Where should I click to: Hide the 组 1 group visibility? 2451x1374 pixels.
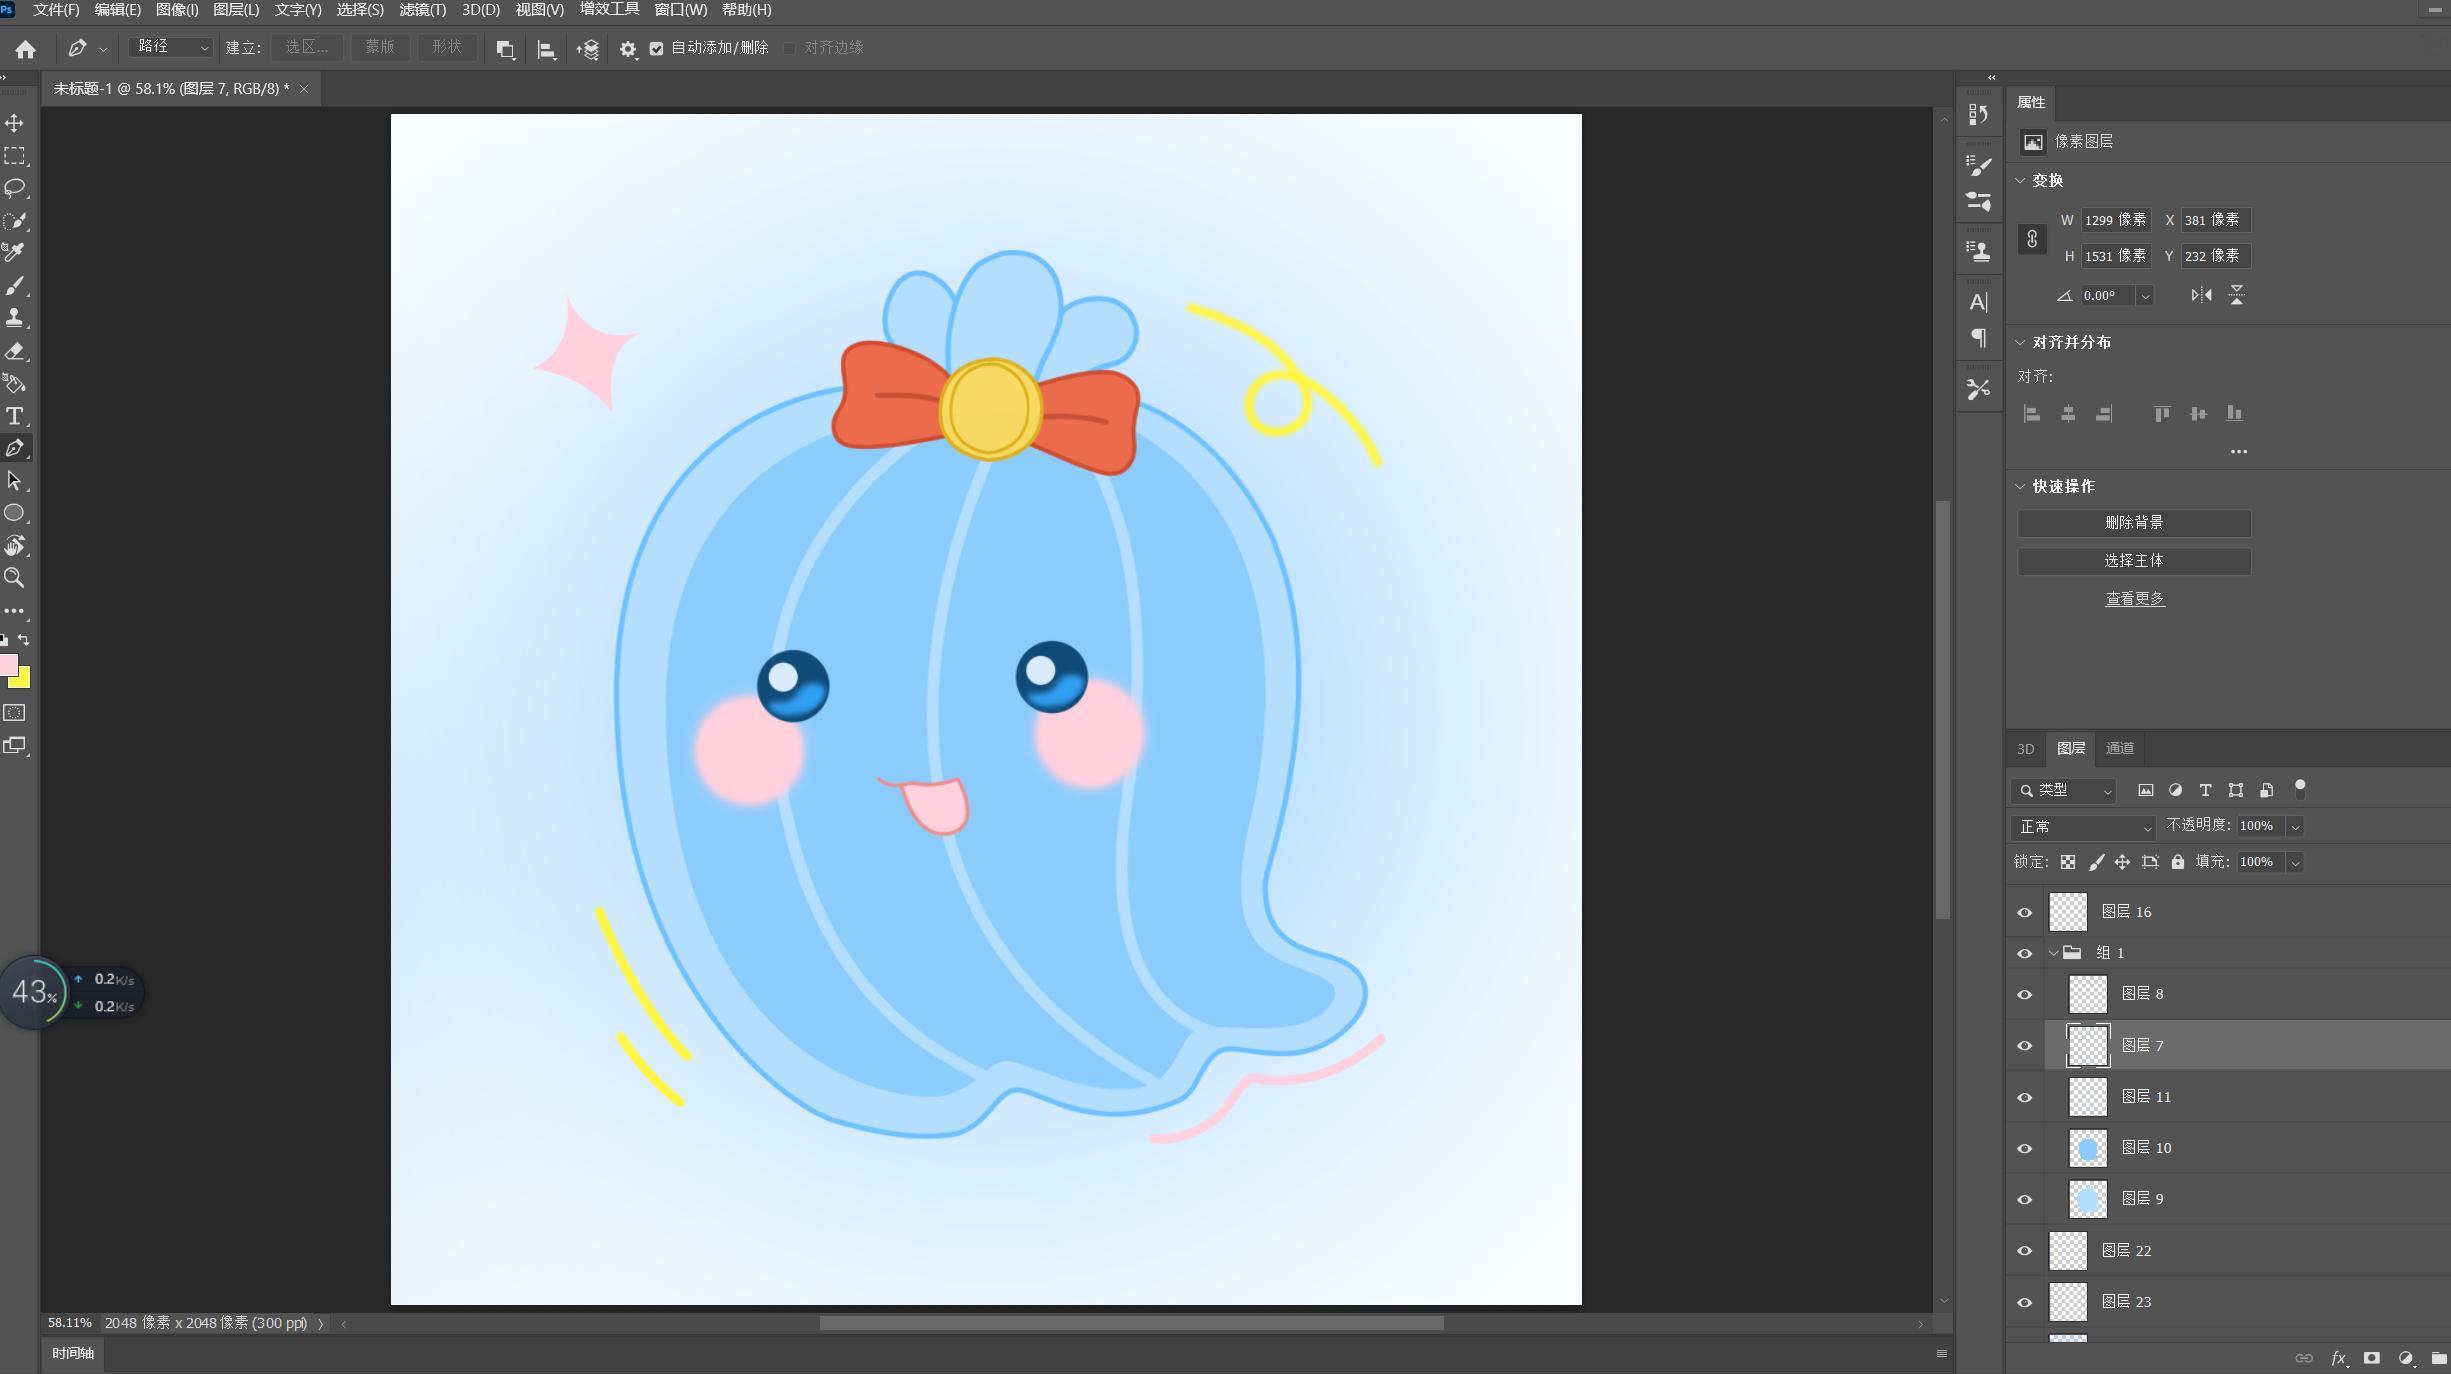point(2025,953)
